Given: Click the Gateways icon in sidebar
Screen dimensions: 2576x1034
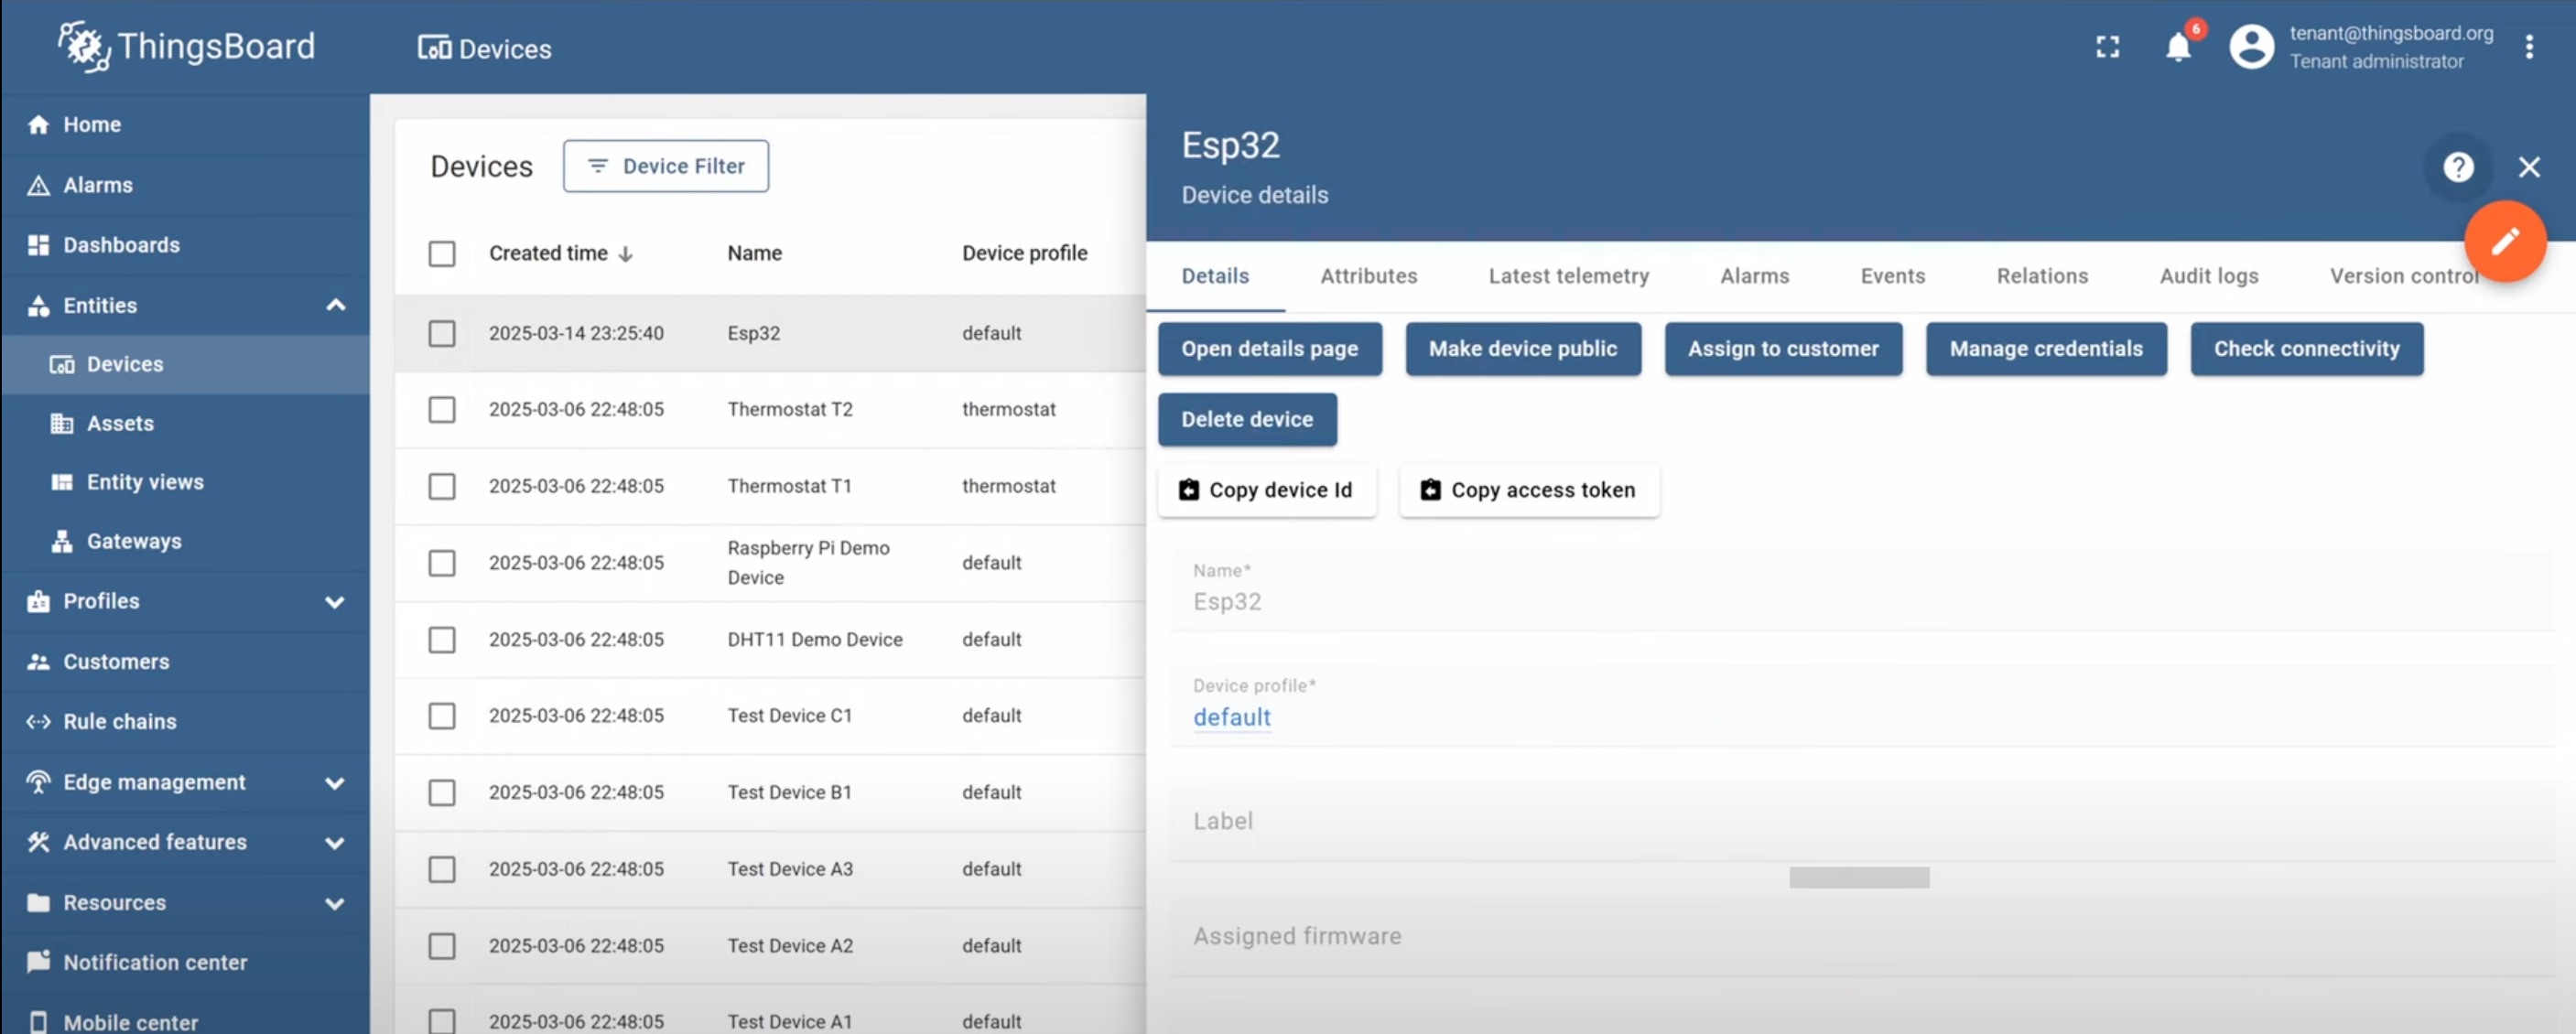Looking at the screenshot, I should click(x=62, y=541).
